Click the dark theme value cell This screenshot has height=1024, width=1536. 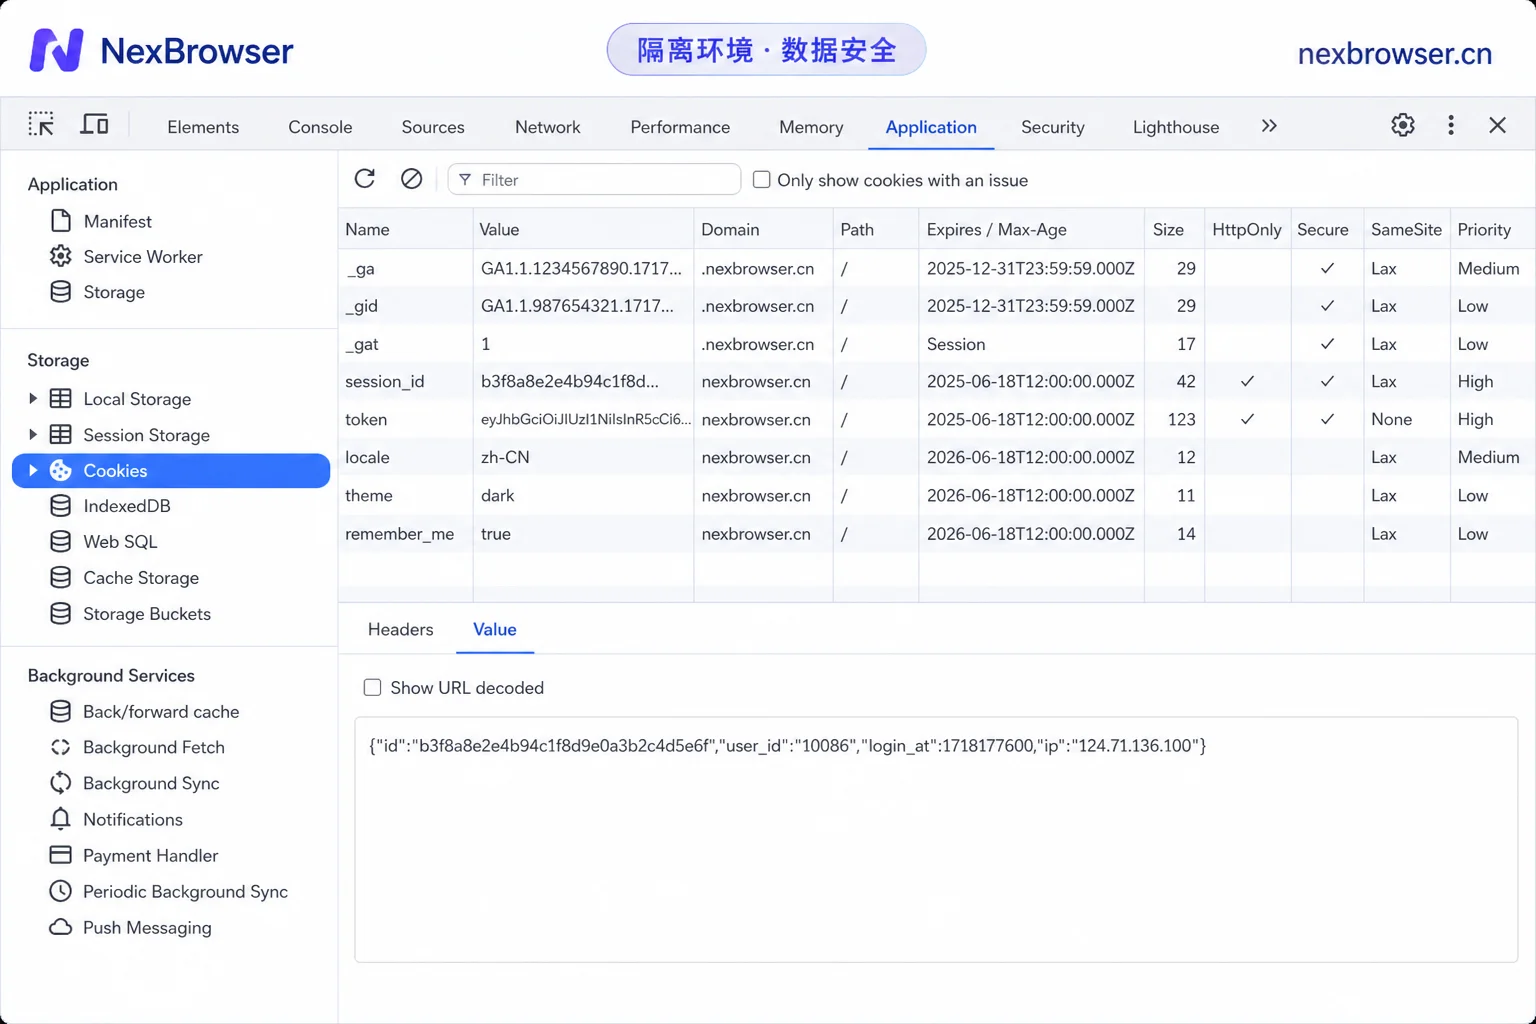583,495
